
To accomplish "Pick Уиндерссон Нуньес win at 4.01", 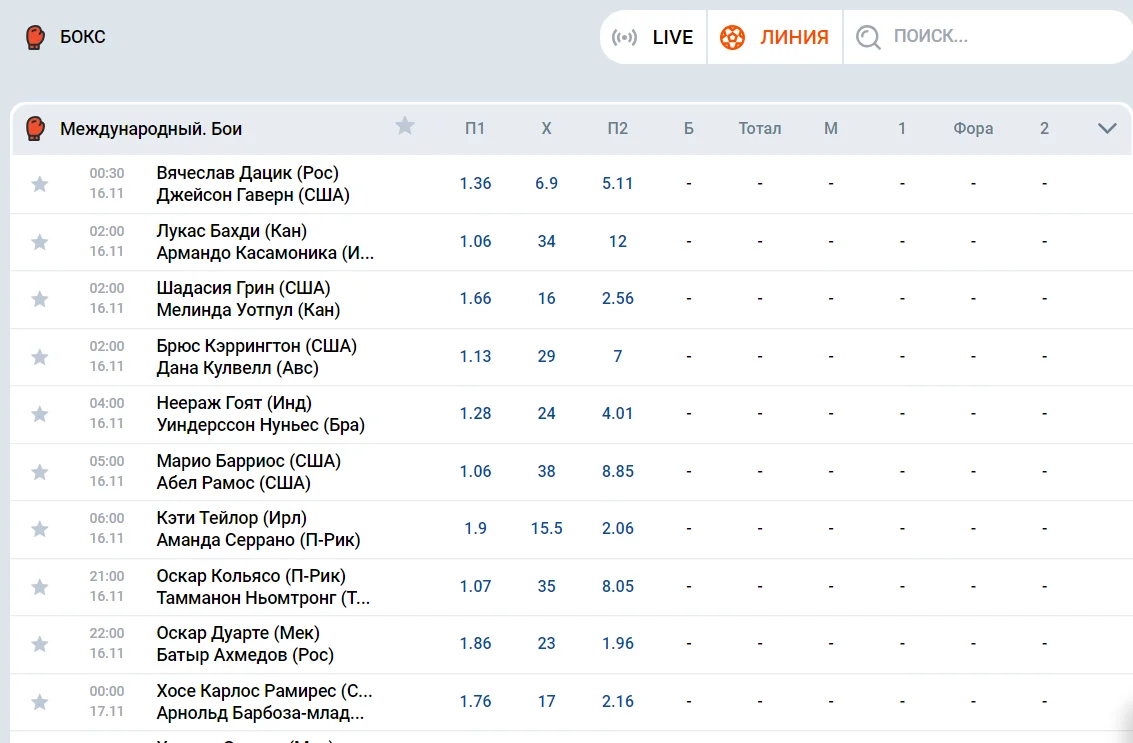I will pyautogui.click(x=618, y=413).
